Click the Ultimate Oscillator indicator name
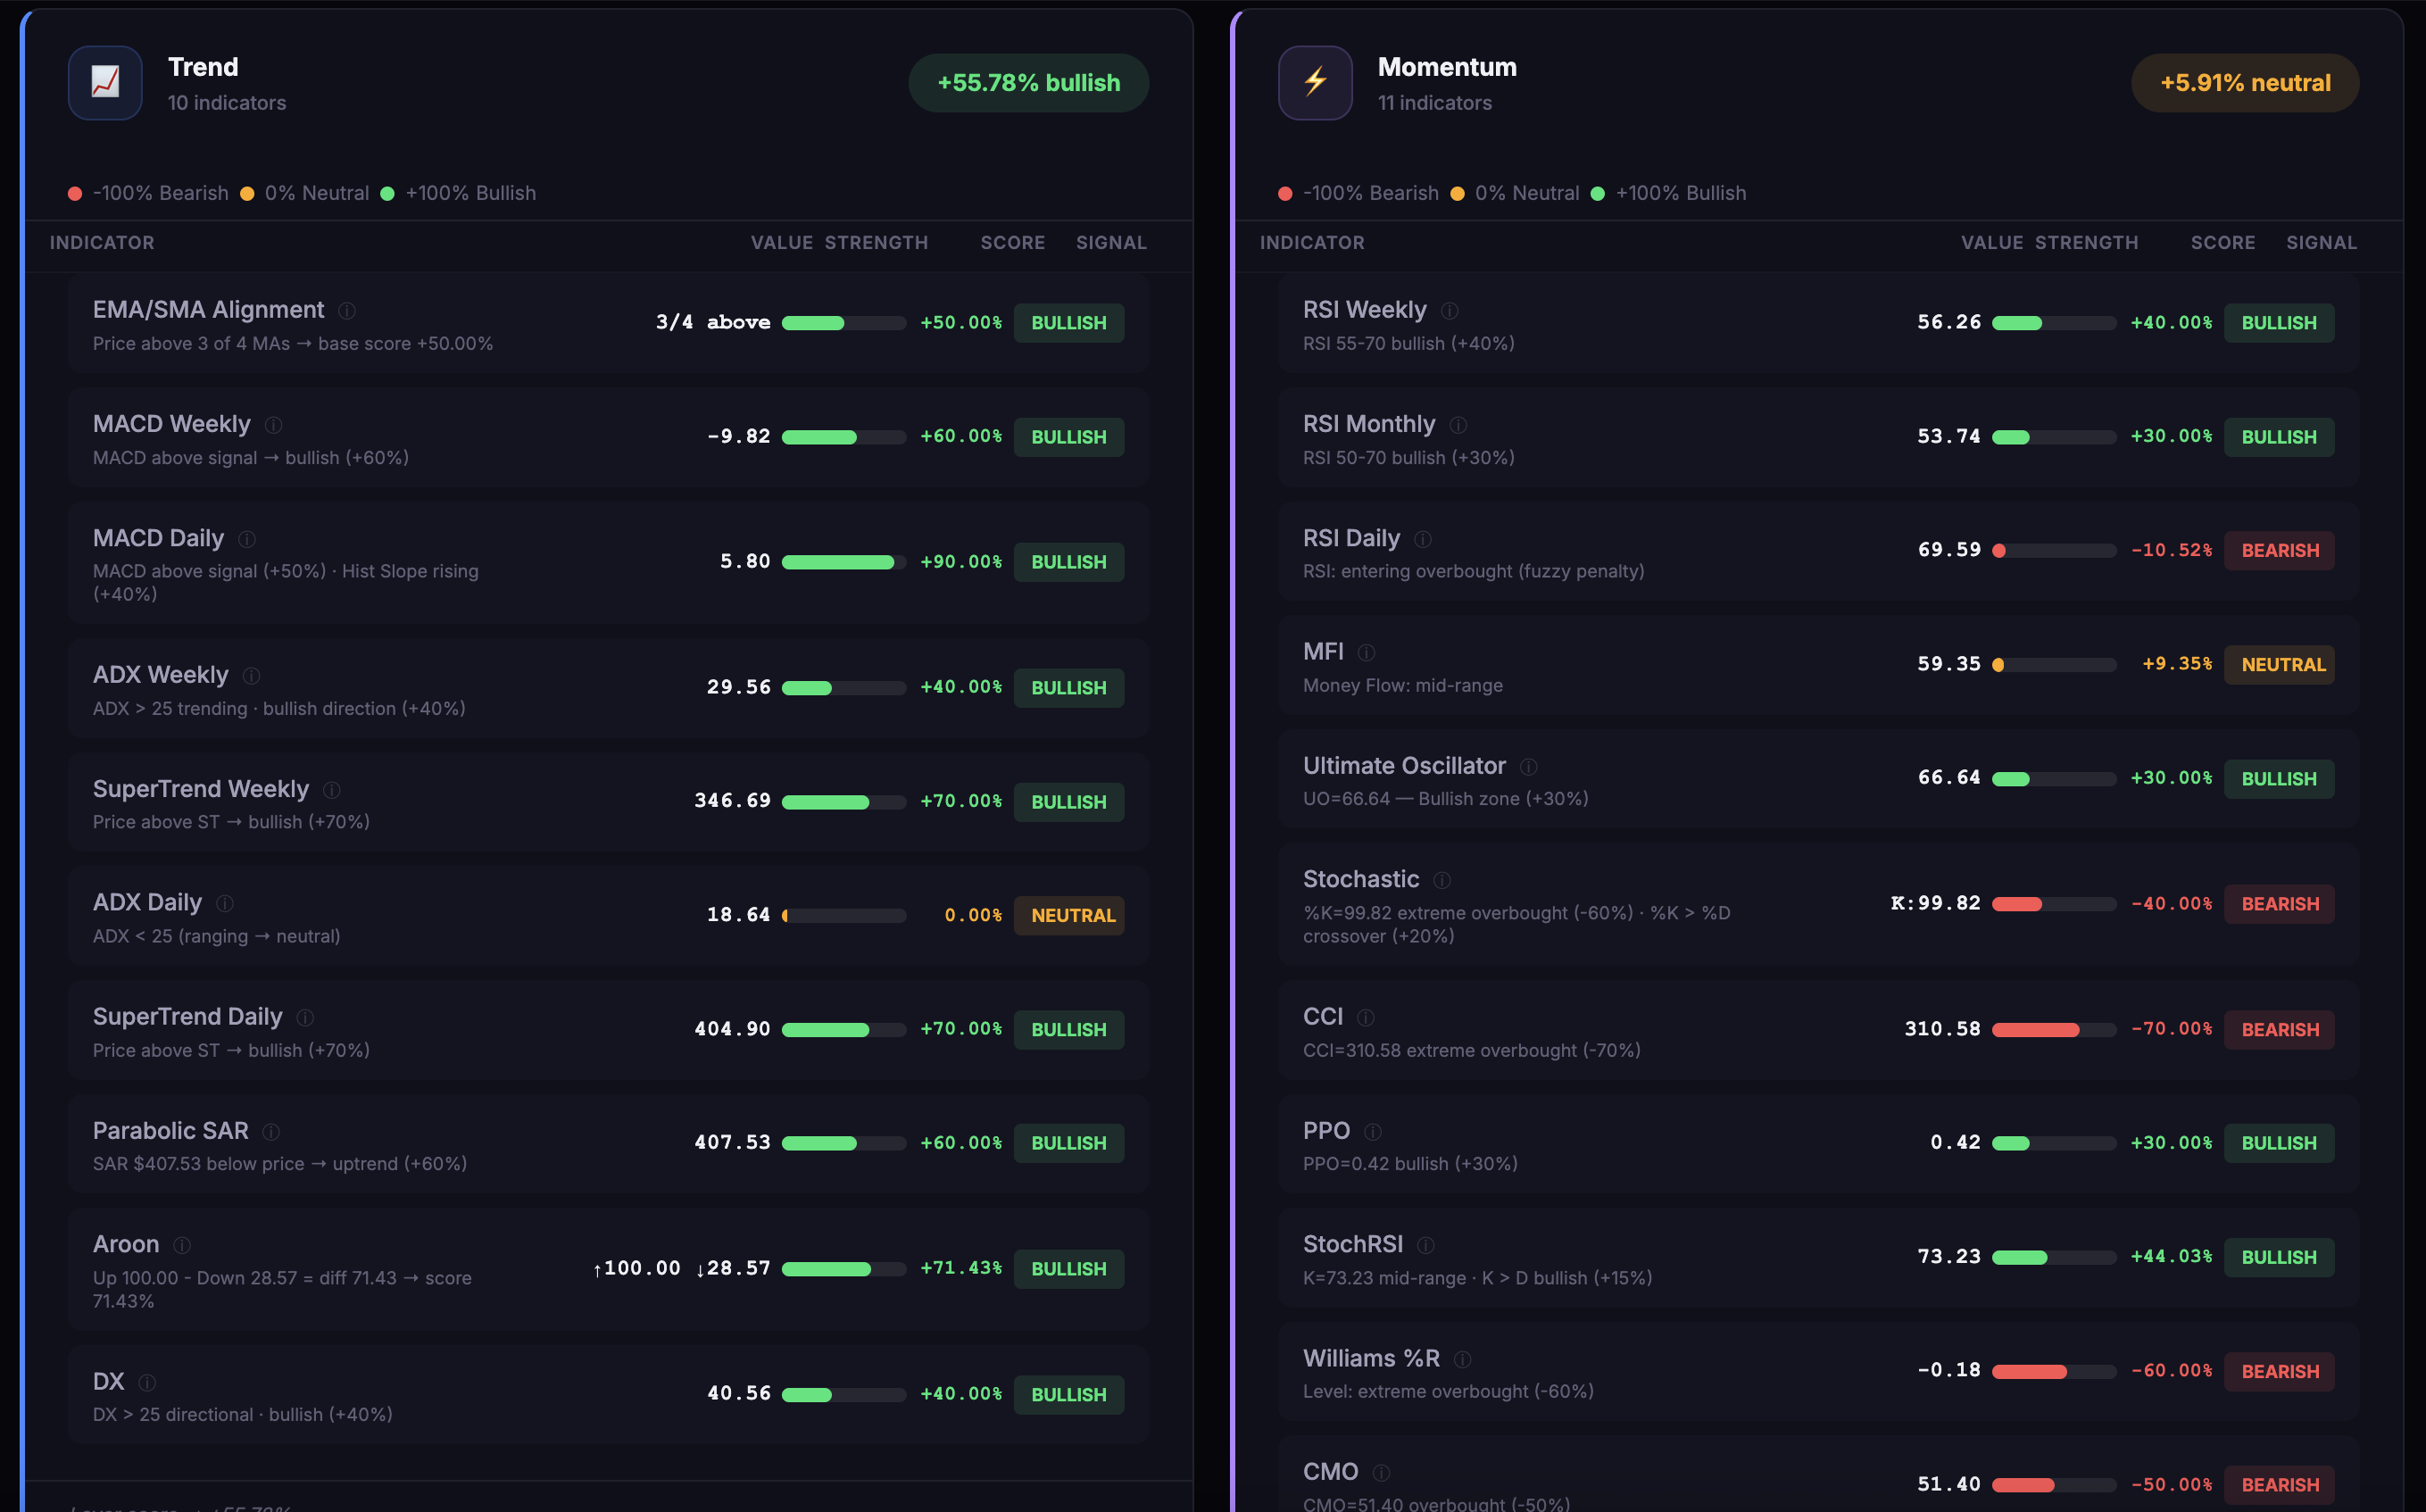The width and height of the screenshot is (2426, 1512). point(1404,766)
